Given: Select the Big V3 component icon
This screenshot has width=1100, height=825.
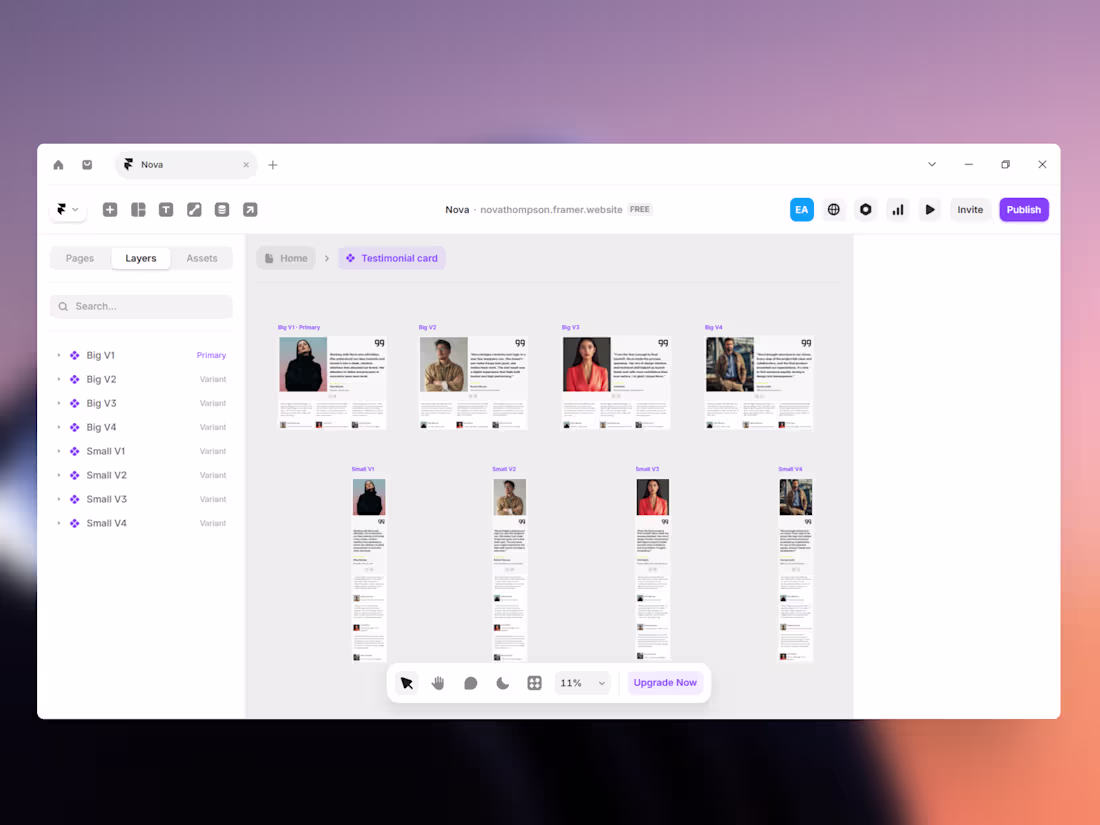Looking at the screenshot, I should click(74, 403).
